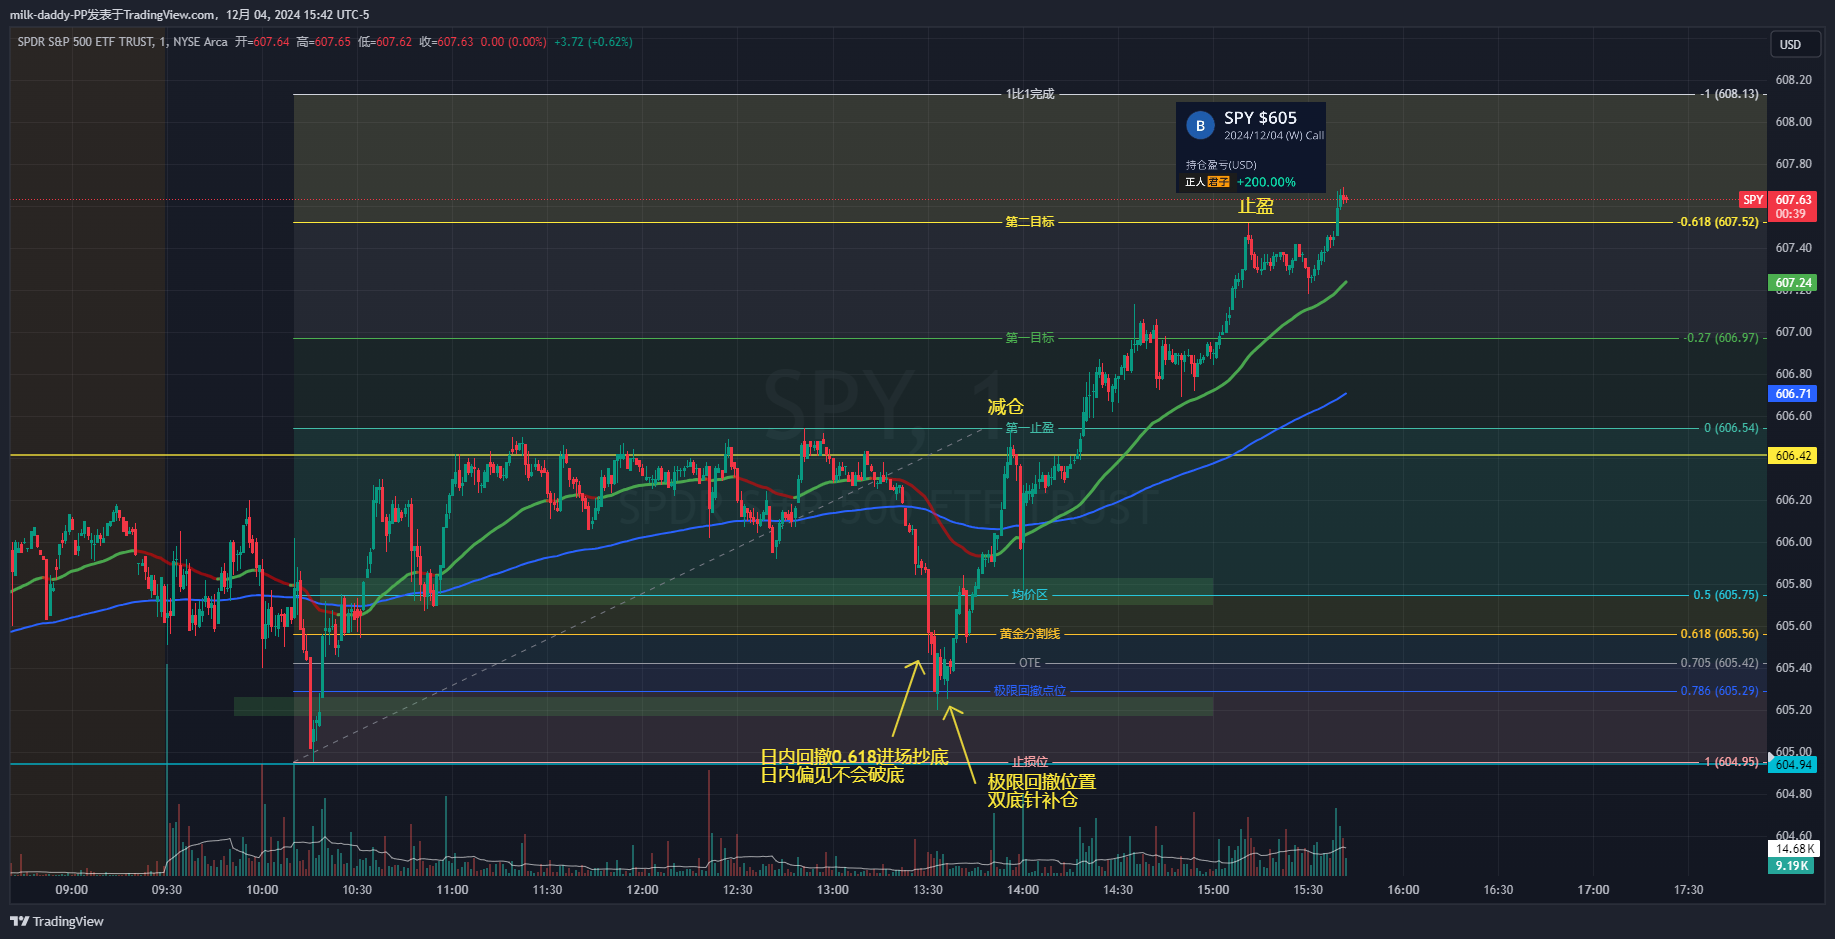Click the green 9.19K volume label
Screen dimensions: 1835x939
tap(1792, 866)
